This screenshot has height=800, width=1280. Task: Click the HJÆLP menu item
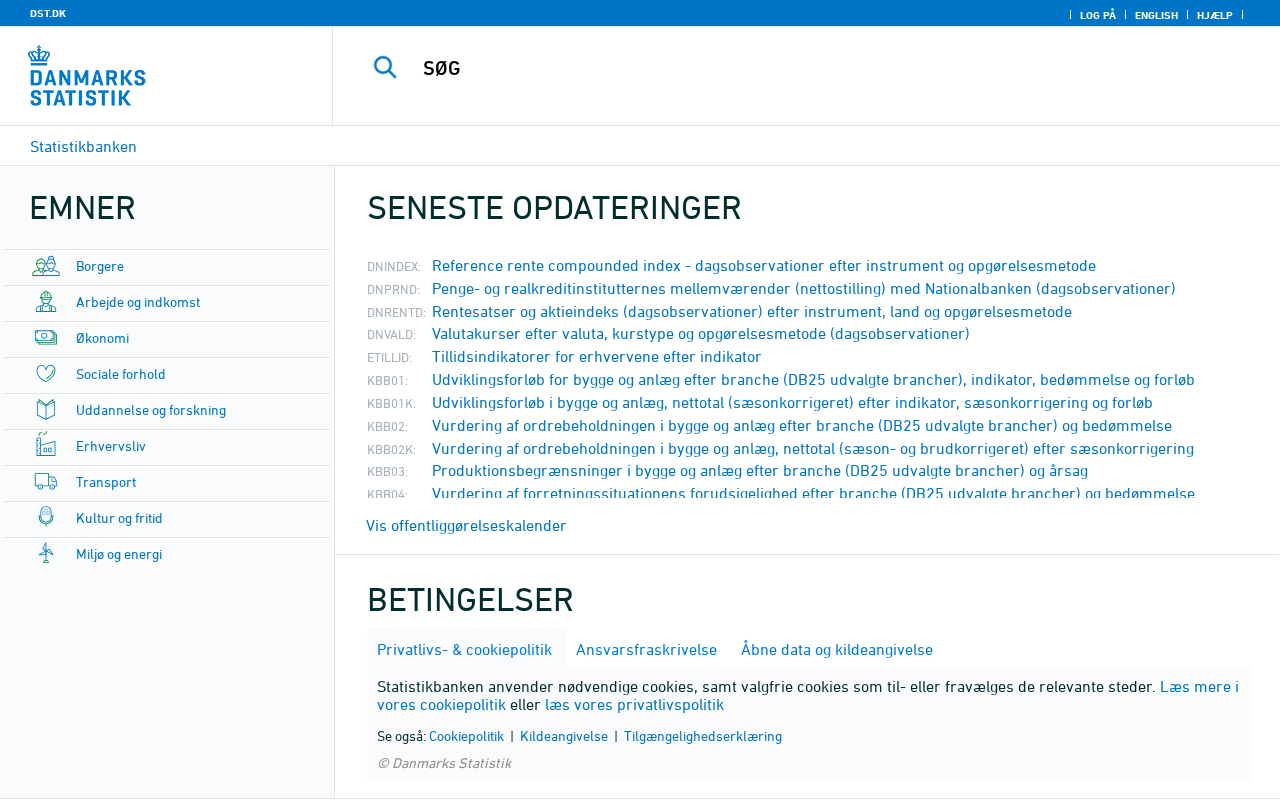click(x=1214, y=15)
